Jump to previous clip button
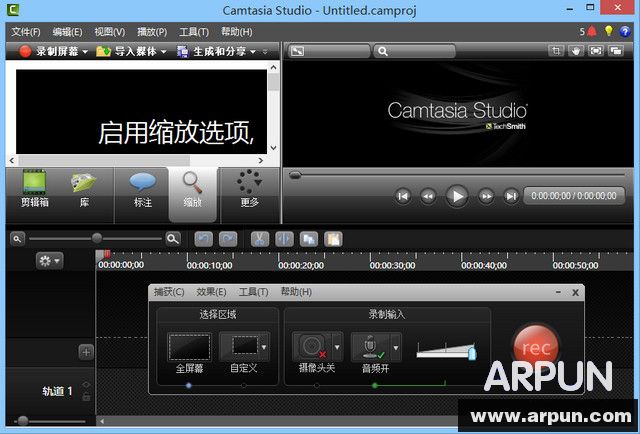The image size is (640, 434). point(403,196)
